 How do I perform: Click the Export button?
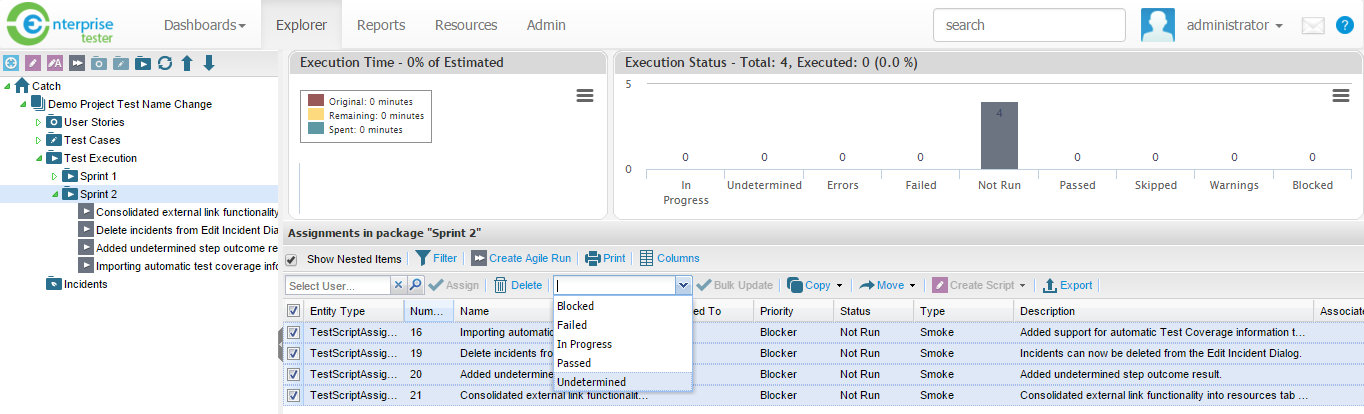point(1067,285)
